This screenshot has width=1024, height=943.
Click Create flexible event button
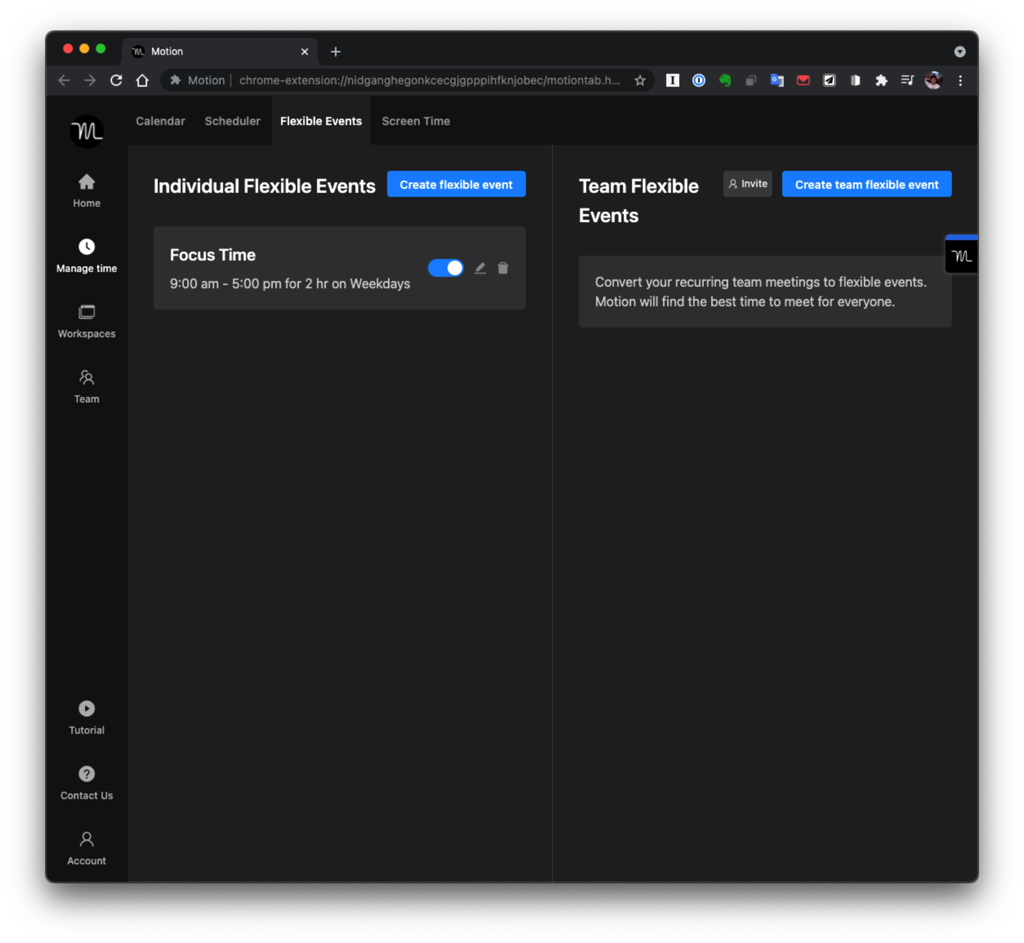(x=456, y=185)
